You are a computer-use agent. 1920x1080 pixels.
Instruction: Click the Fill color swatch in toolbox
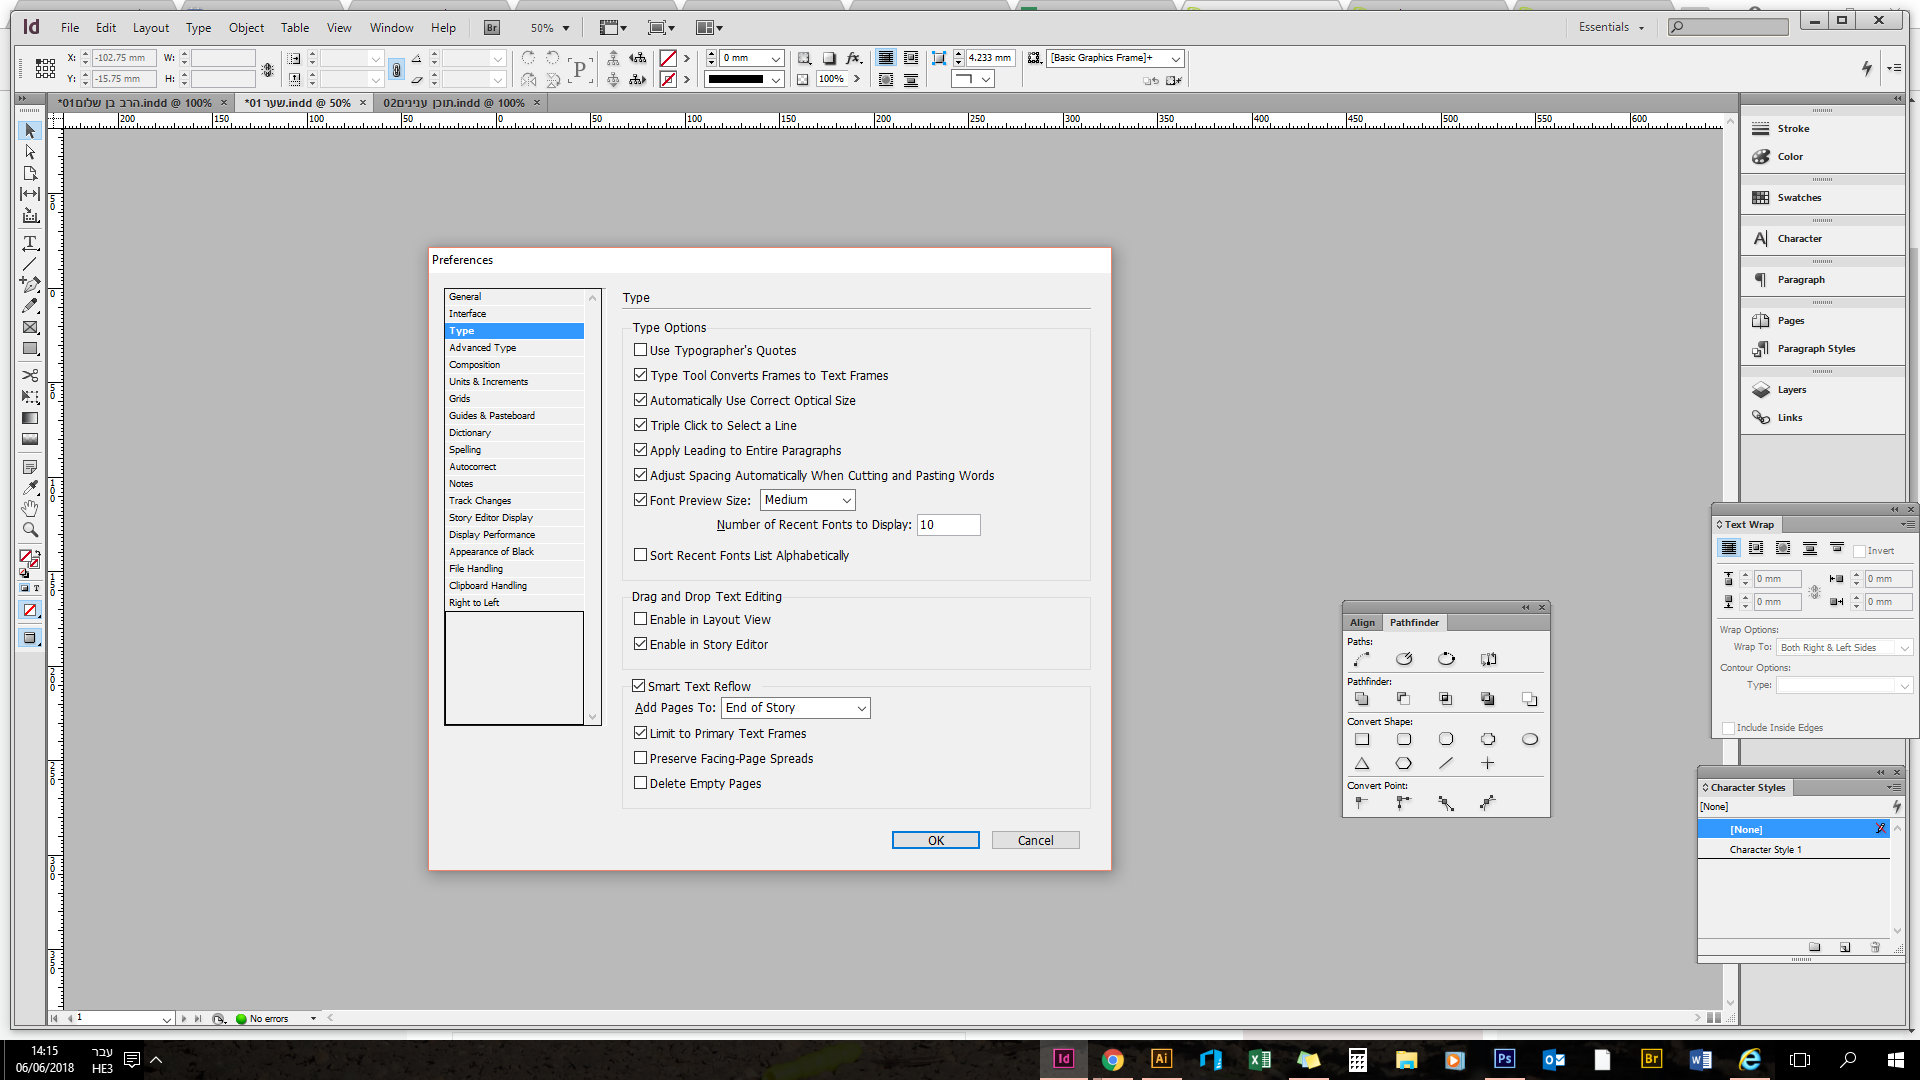coord(26,556)
